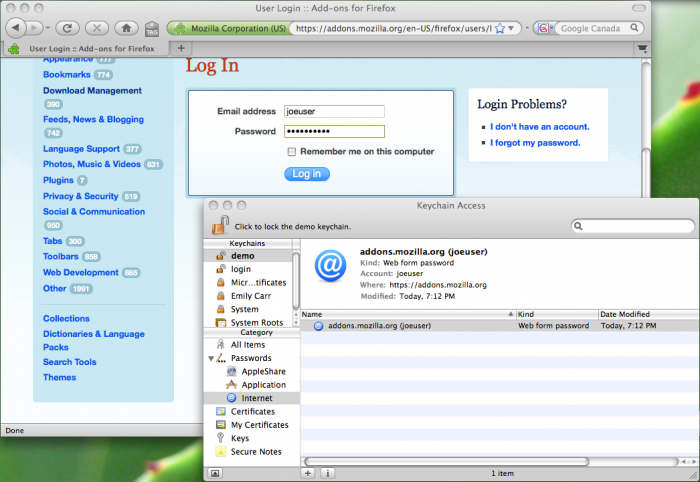Select My Certificates category
This screenshot has height=482, width=700.
252,425
